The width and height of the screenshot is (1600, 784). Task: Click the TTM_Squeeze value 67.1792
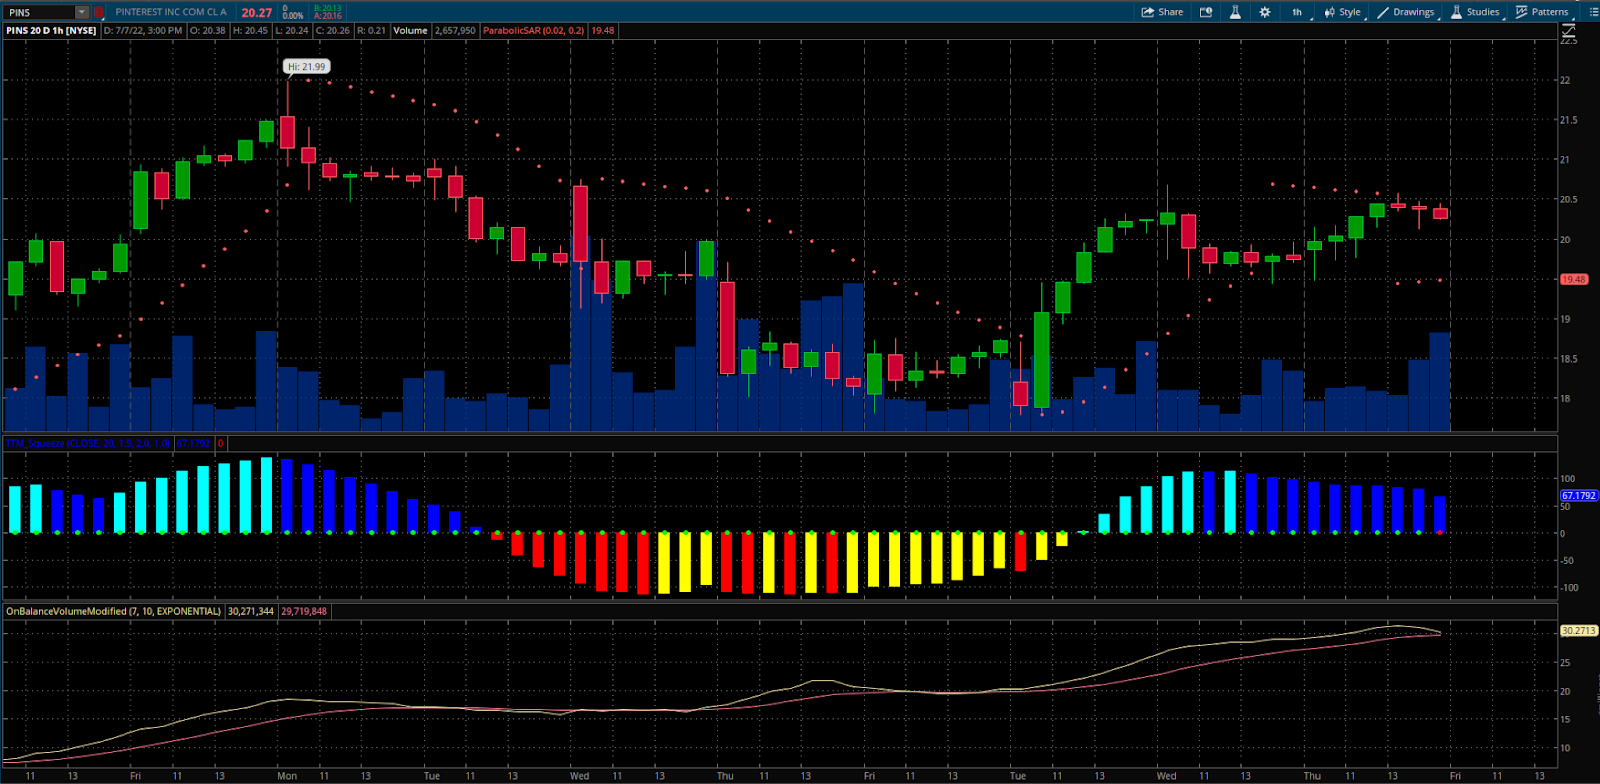pos(193,443)
